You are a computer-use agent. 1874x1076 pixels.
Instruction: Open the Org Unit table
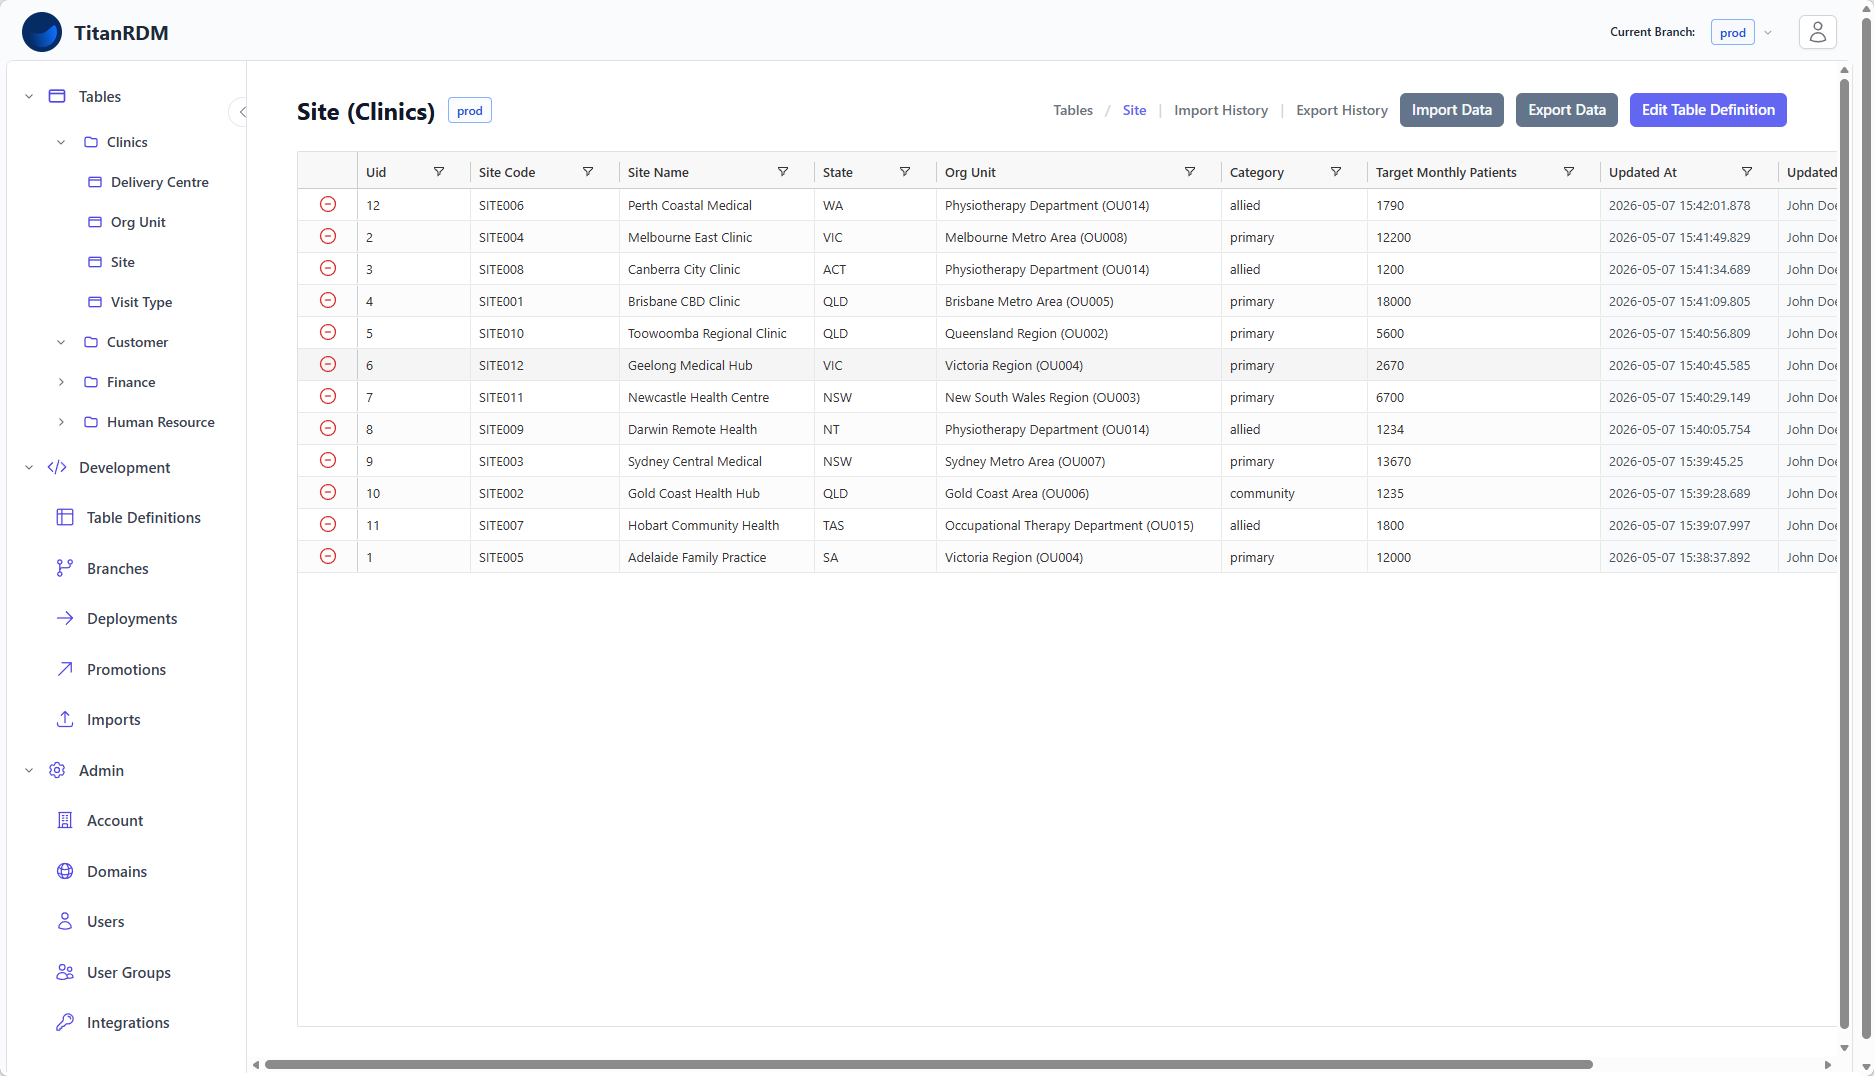tap(127, 222)
